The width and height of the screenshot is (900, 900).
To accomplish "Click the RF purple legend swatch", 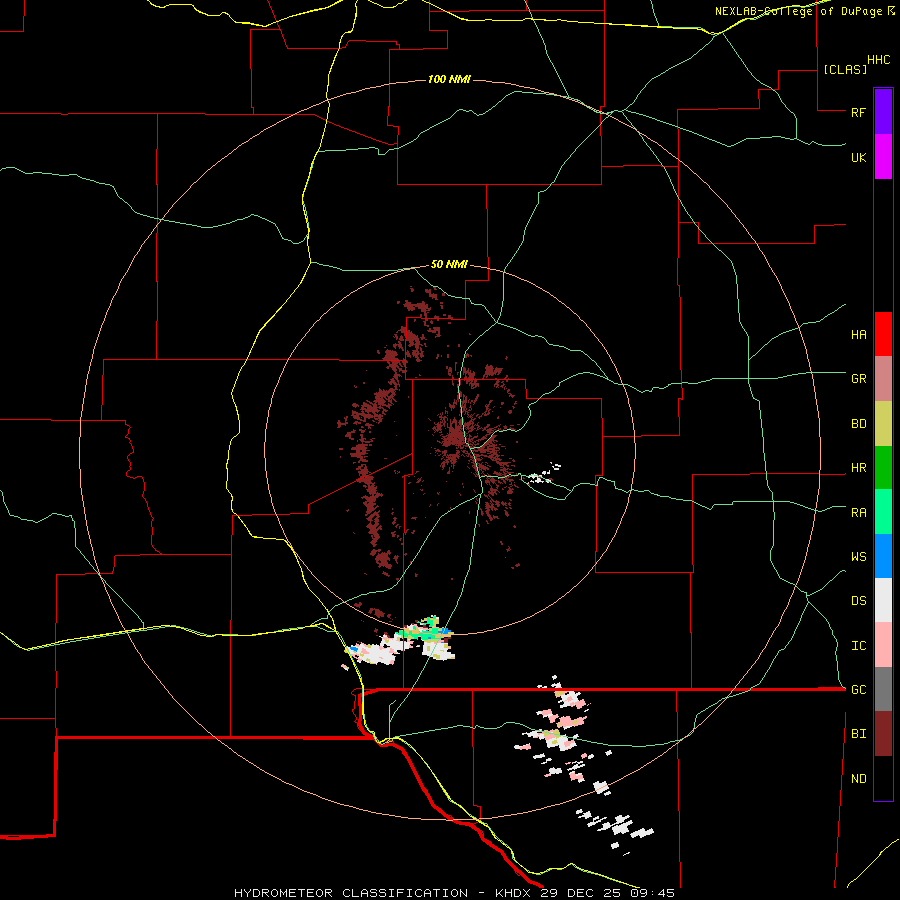I will (883, 112).
